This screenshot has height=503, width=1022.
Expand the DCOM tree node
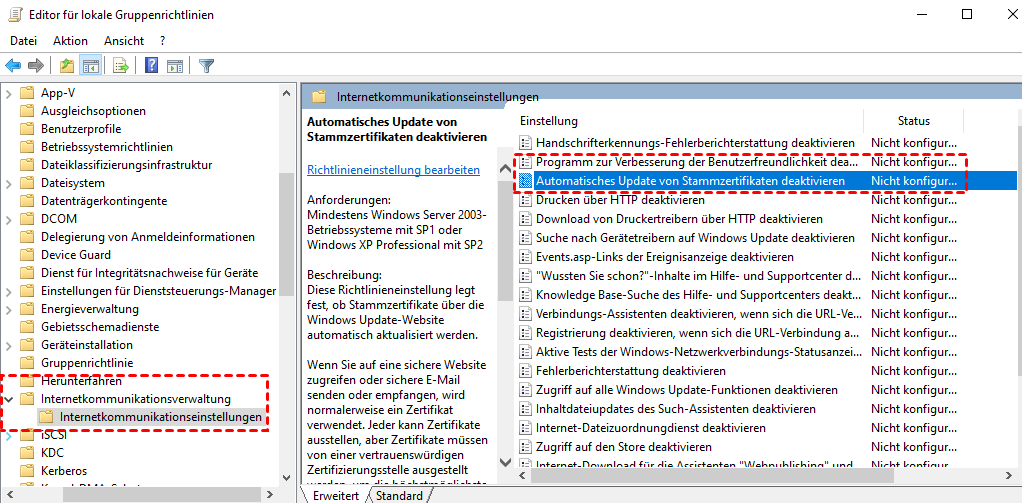pos(9,219)
